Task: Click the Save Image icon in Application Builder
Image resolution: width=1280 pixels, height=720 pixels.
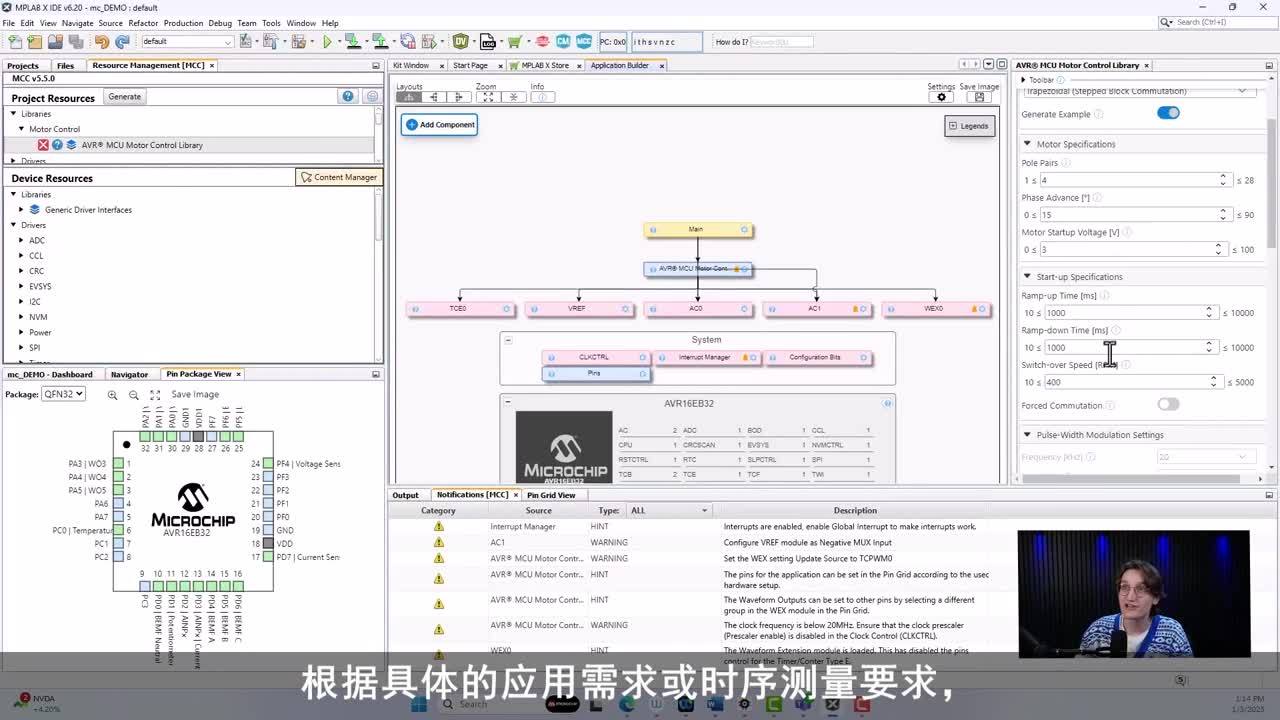Action: click(979, 97)
